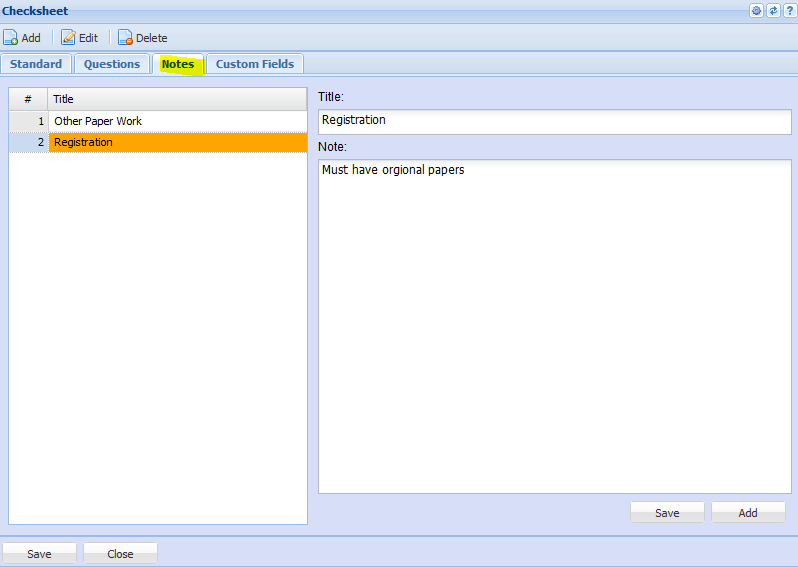
Task: Switch to the Standard tab
Action: click(36, 64)
